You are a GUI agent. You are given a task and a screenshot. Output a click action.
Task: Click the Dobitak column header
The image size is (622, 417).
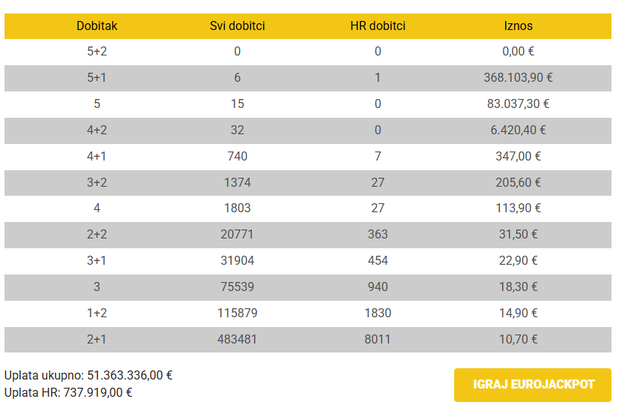click(x=95, y=25)
